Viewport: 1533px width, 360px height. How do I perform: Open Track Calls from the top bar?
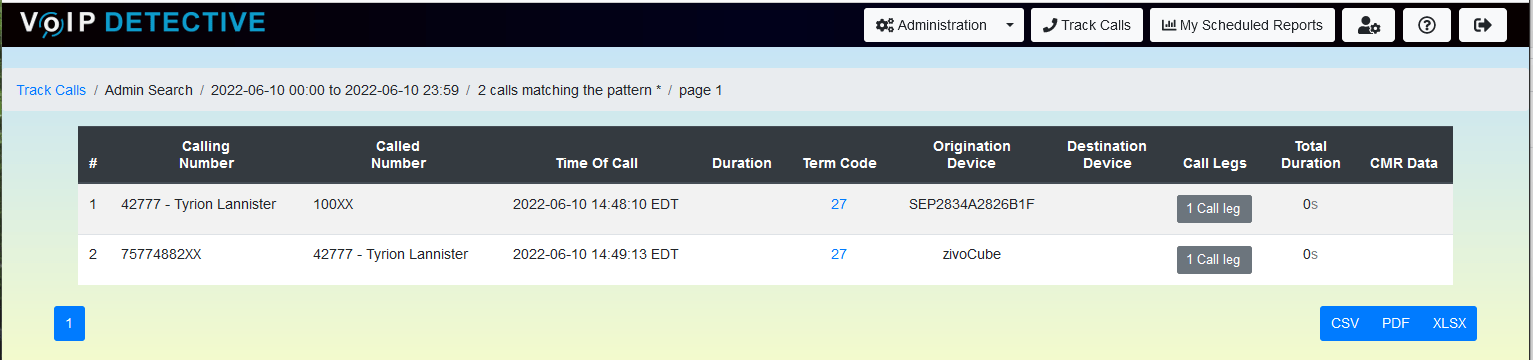[1087, 26]
